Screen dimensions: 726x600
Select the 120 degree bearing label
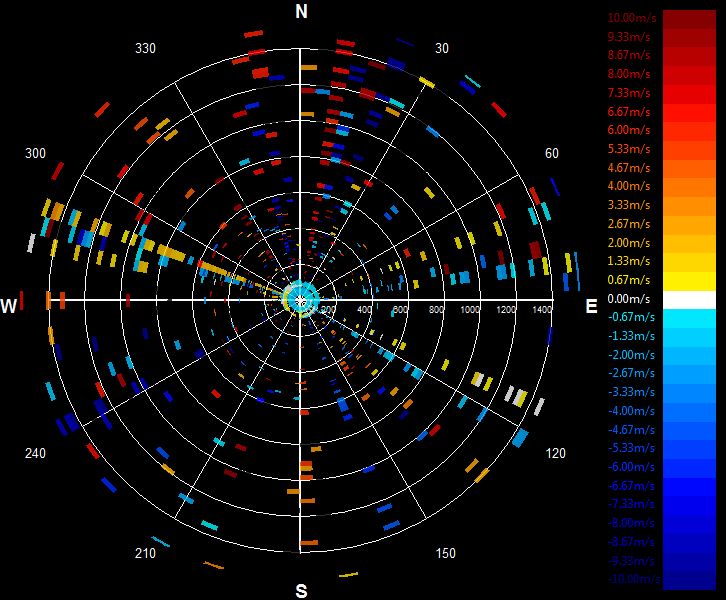click(555, 453)
